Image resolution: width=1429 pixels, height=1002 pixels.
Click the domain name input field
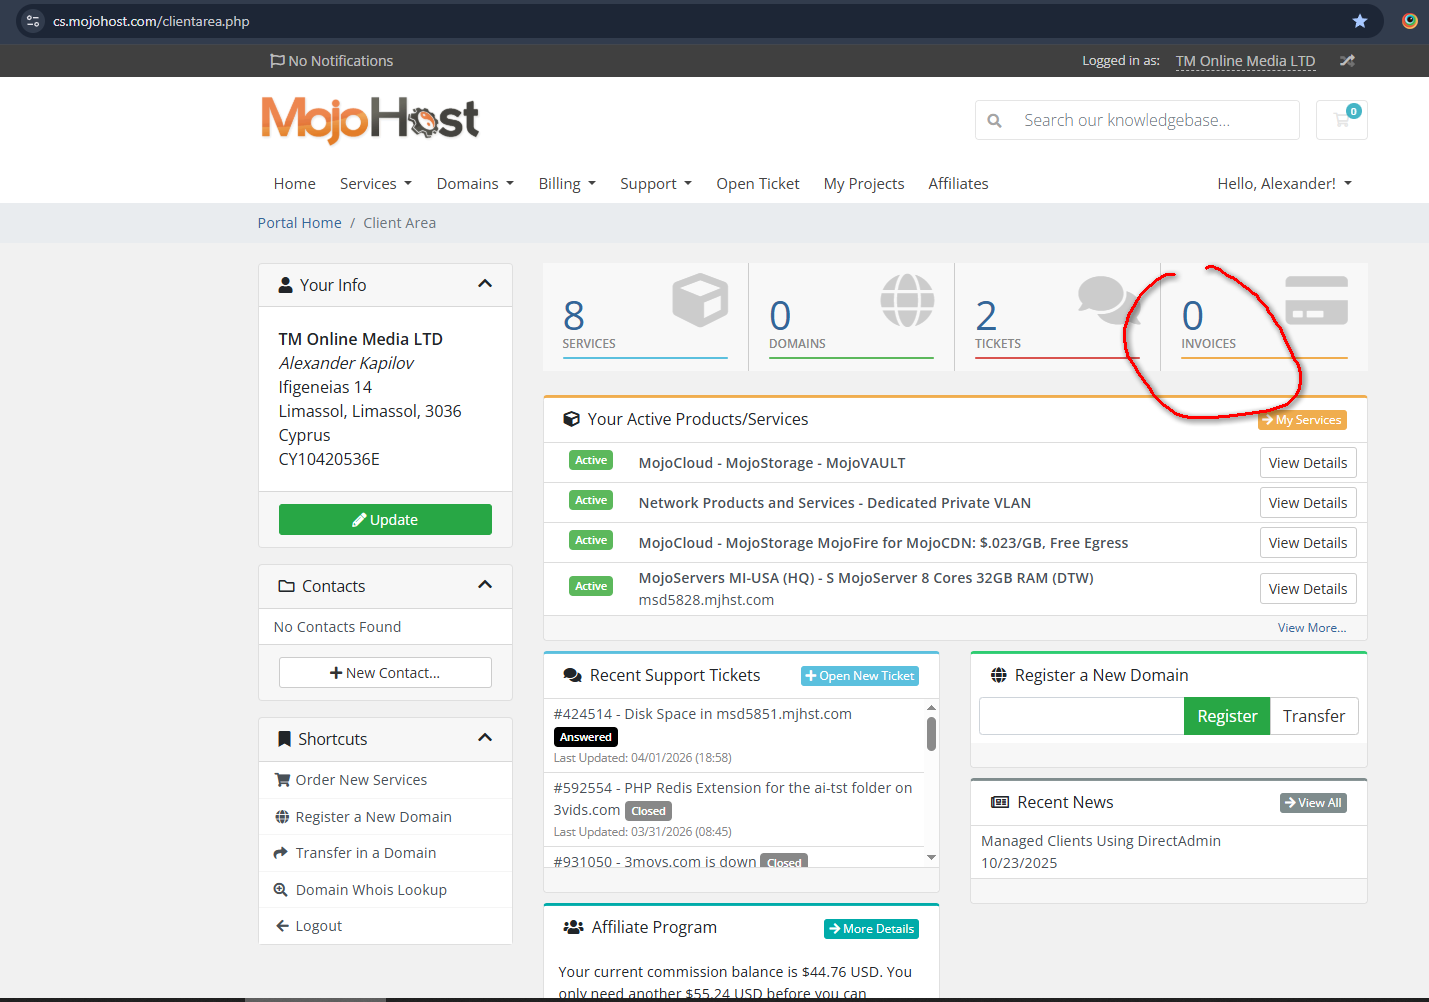pyautogui.click(x=1082, y=716)
